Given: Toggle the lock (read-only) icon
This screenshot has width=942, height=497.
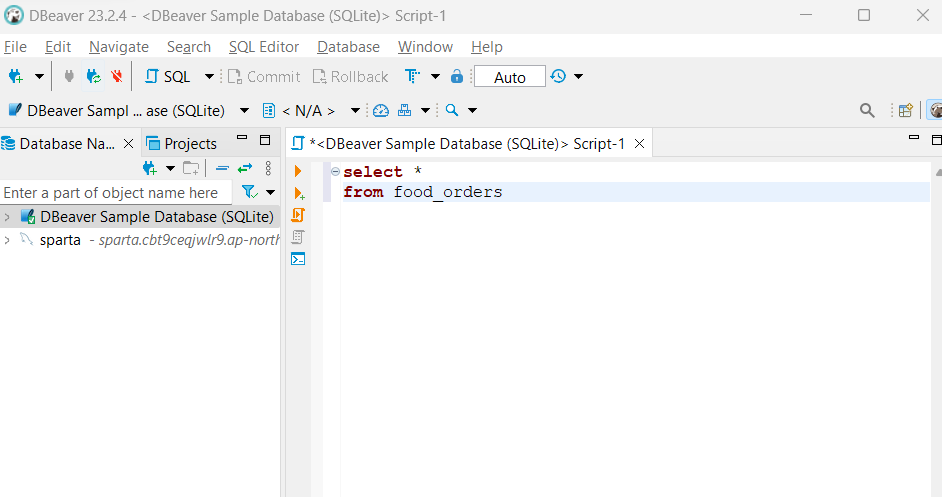Looking at the screenshot, I should click(457, 76).
